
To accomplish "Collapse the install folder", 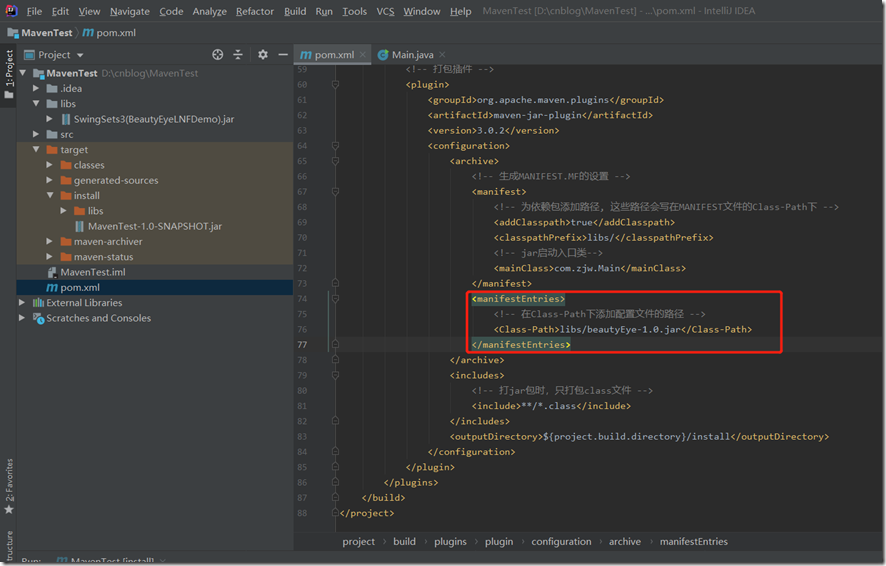I will (x=50, y=195).
